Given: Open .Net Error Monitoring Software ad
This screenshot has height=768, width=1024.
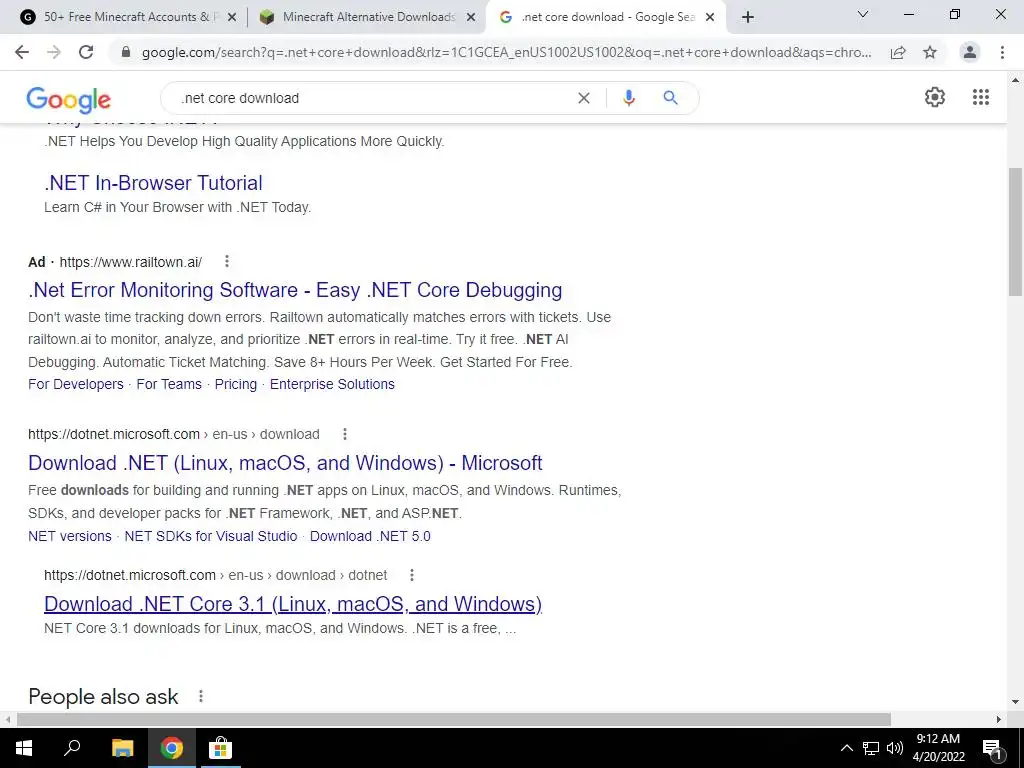Looking at the screenshot, I should pos(295,290).
